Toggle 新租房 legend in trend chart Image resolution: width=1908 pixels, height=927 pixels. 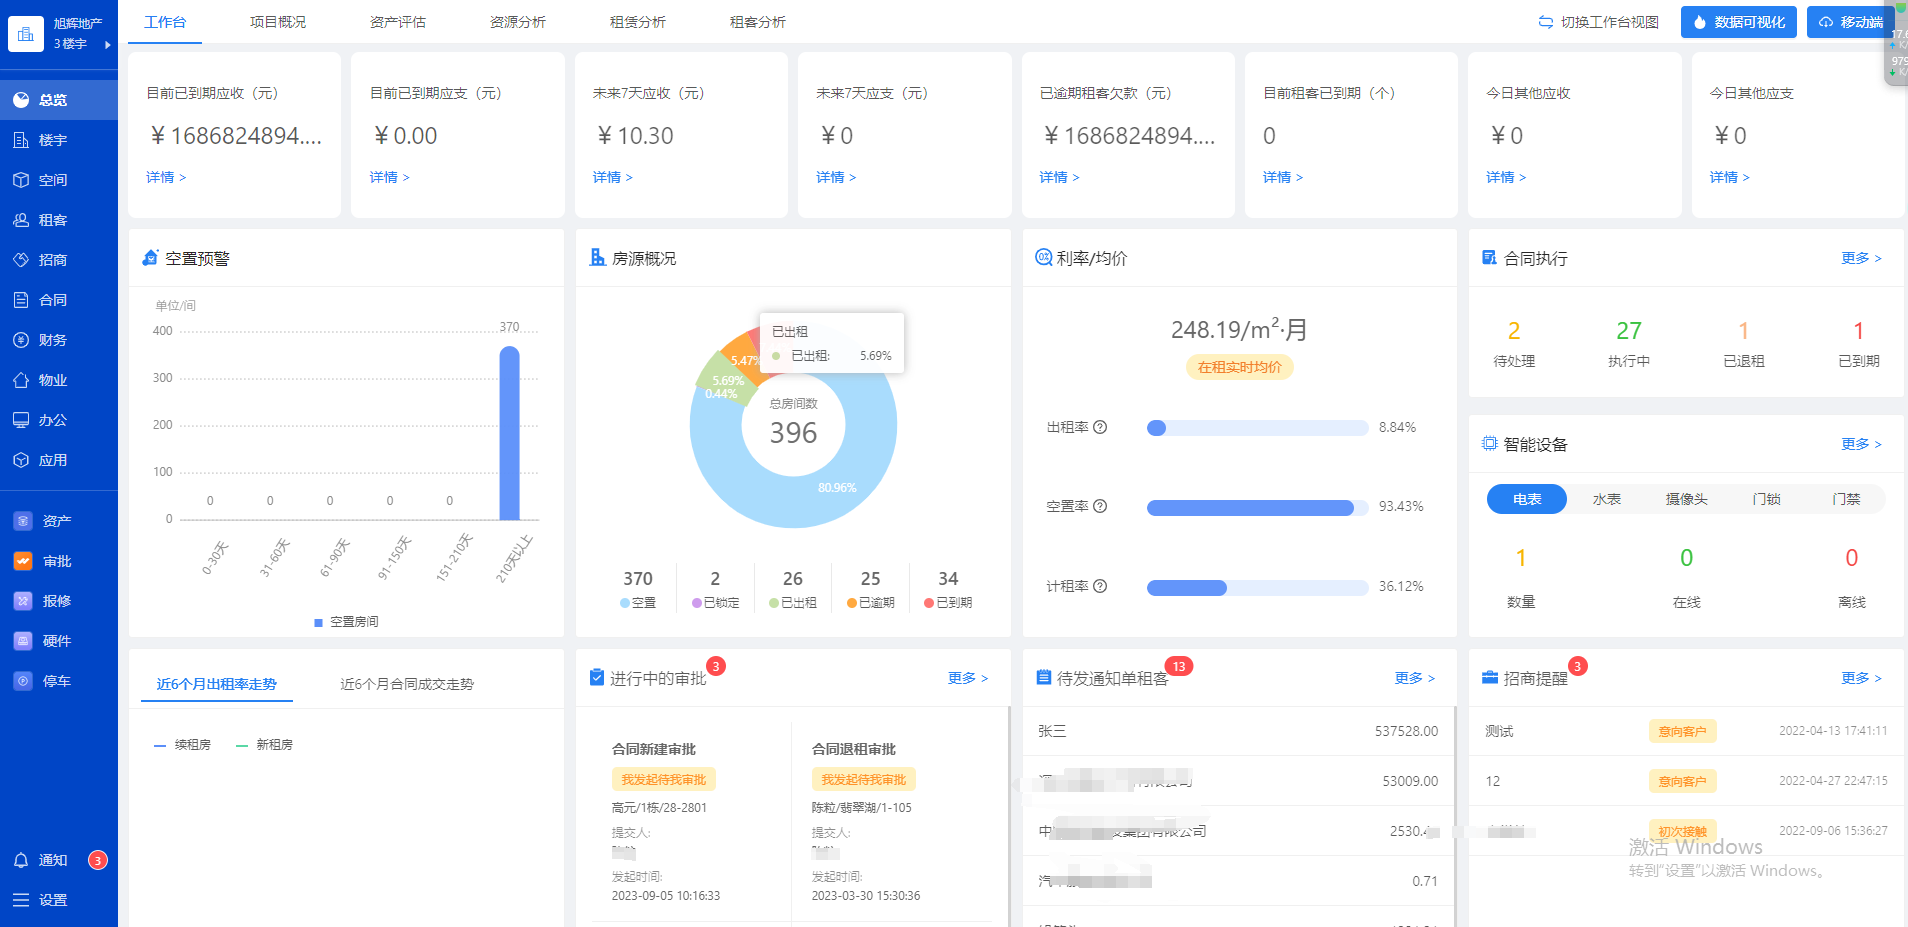(264, 745)
